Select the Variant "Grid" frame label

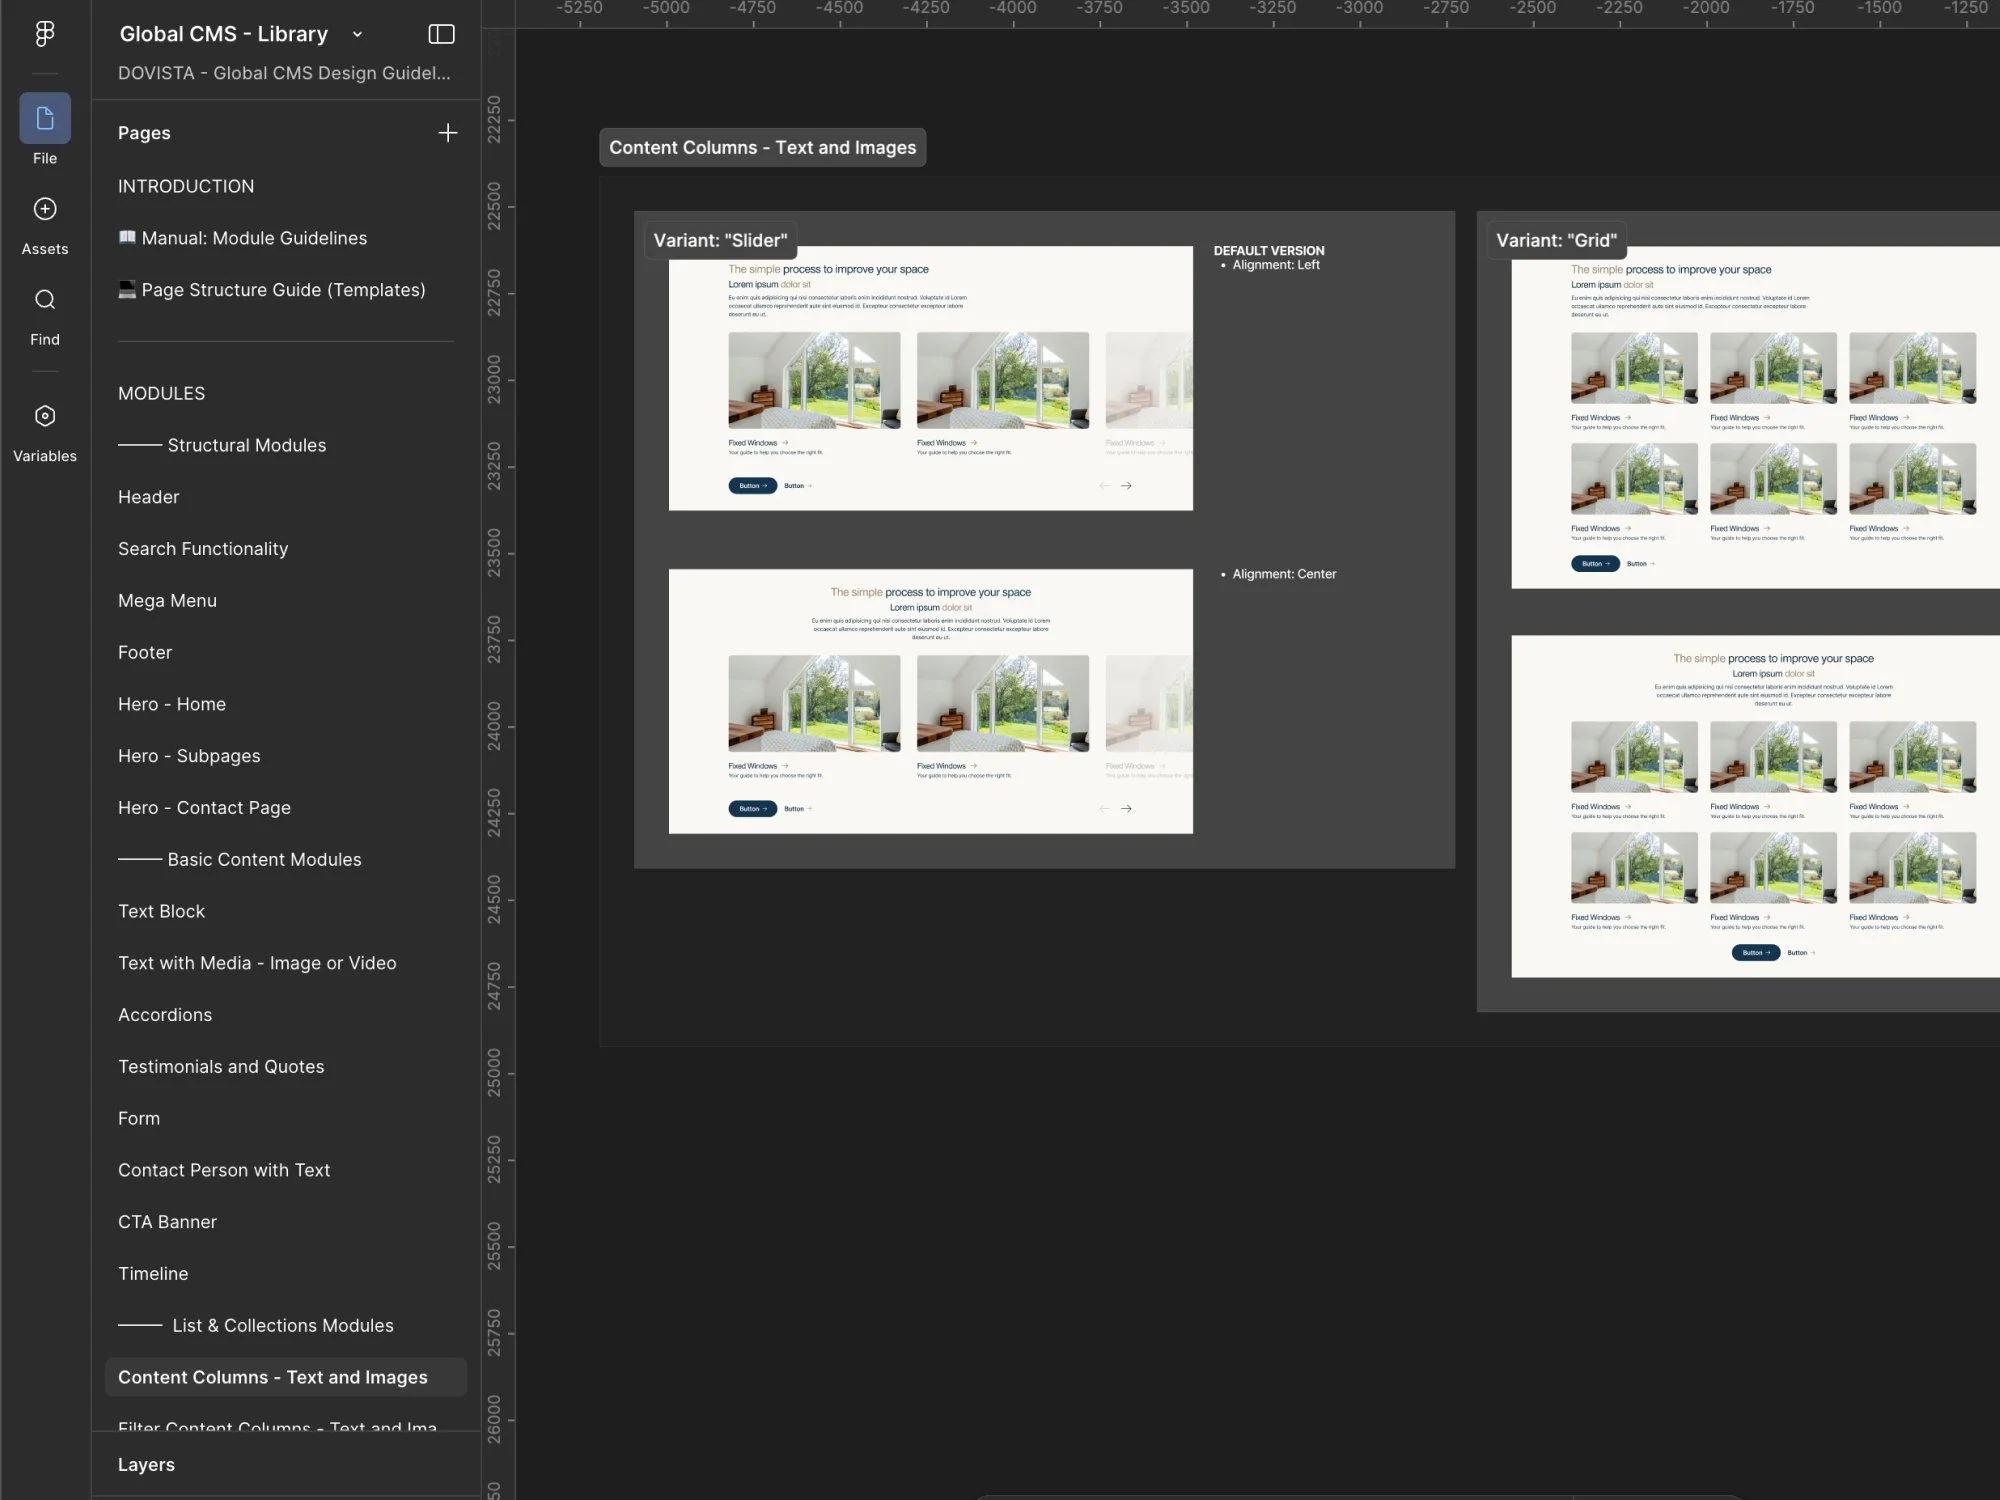click(x=1556, y=241)
